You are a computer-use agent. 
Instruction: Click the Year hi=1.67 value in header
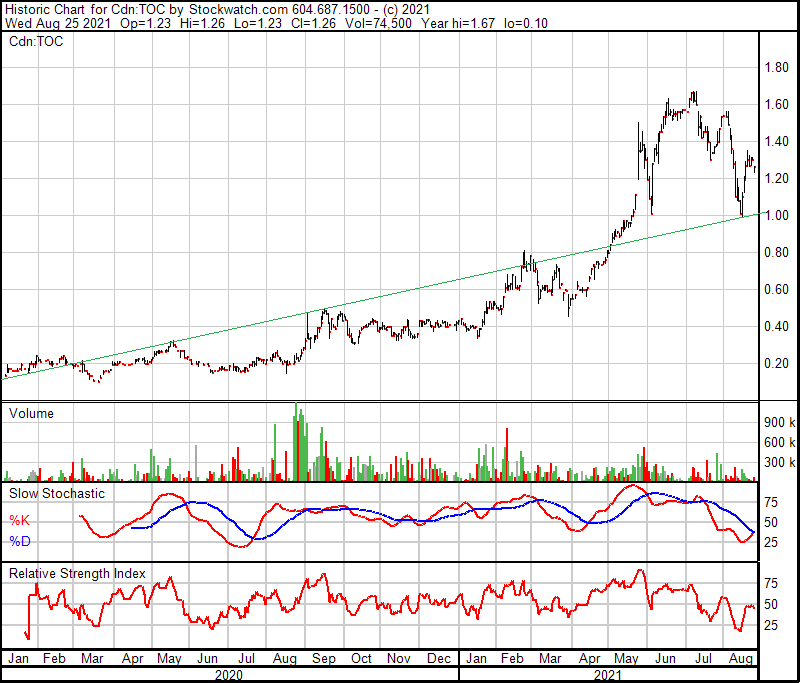point(458,23)
